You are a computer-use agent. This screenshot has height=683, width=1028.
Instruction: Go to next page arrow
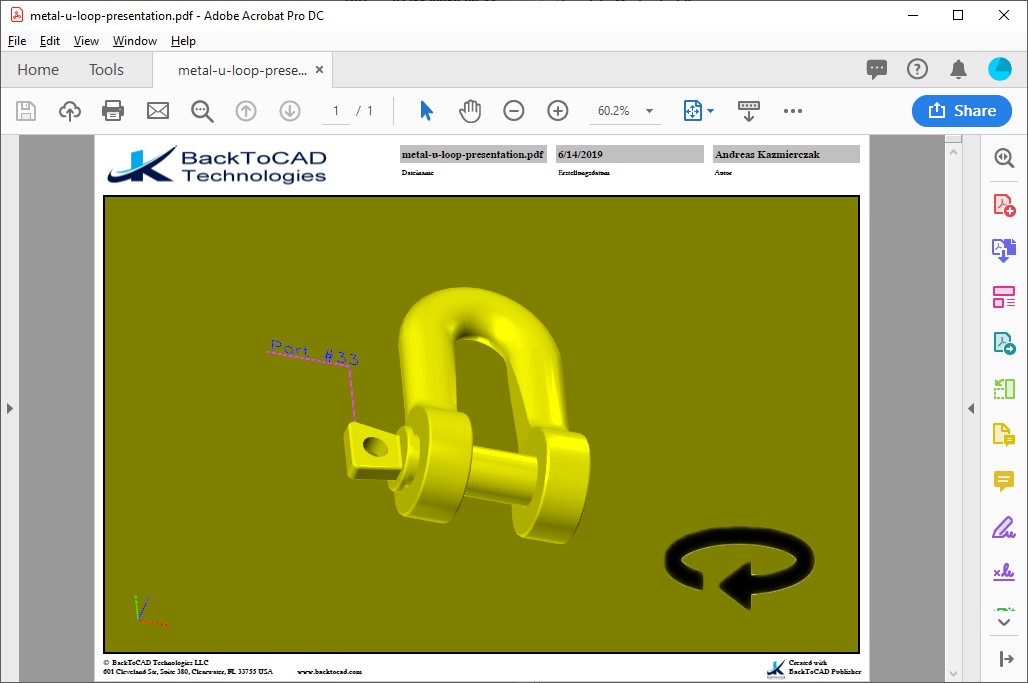pyautogui.click(x=290, y=111)
